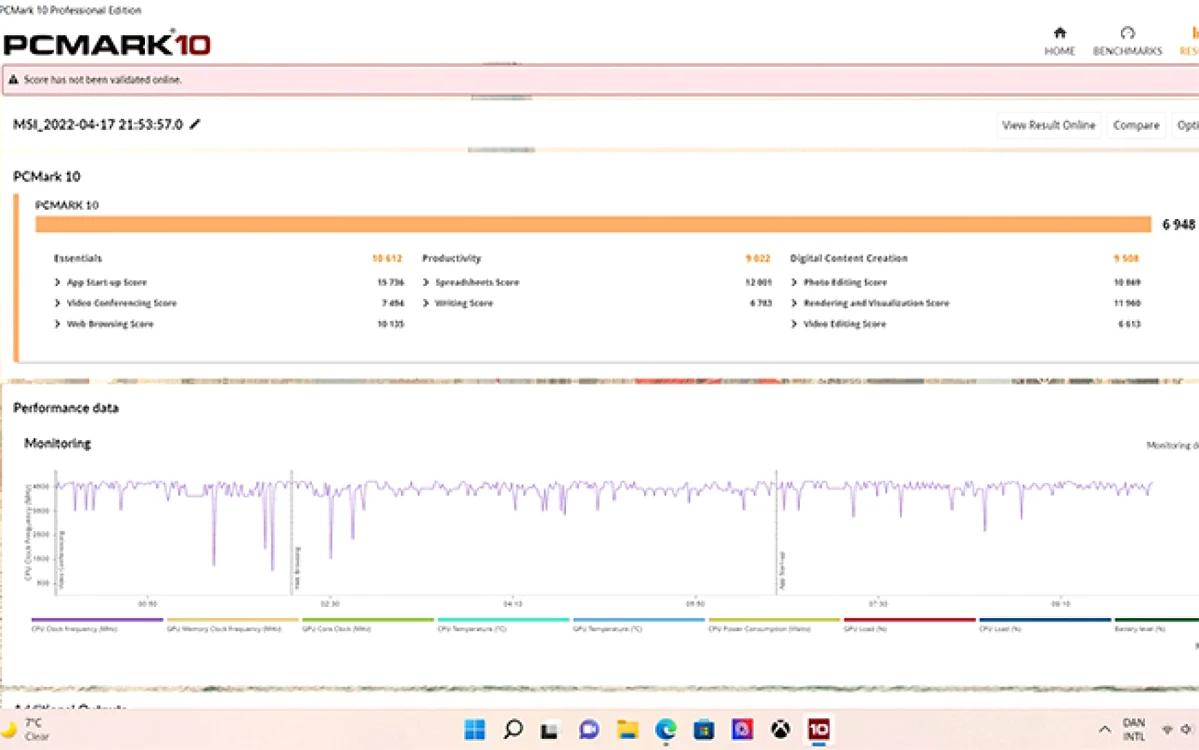Image resolution: width=1199 pixels, height=750 pixels.
Task: Click the Digital Content Creation heading
Action: pos(849,258)
